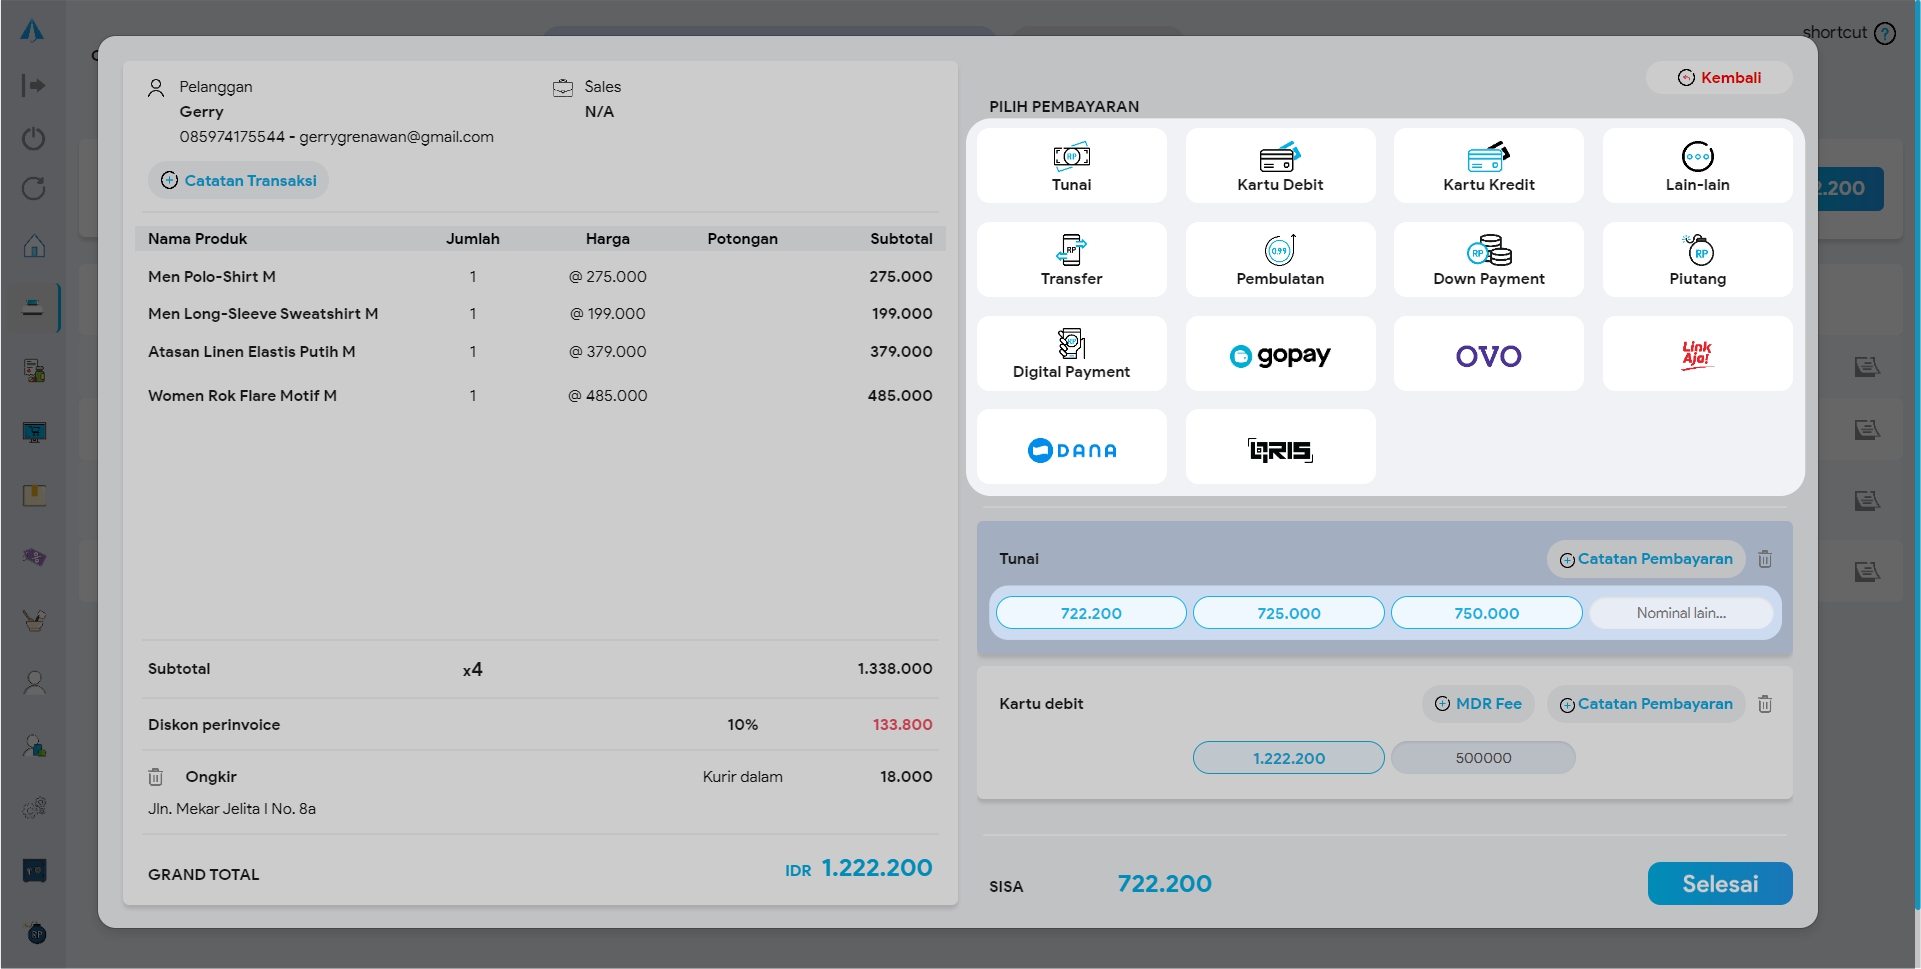Image resolution: width=1921 pixels, height=969 pixels.
Task: Select GoPay as payment method
Action: (x=1279, y=355)
